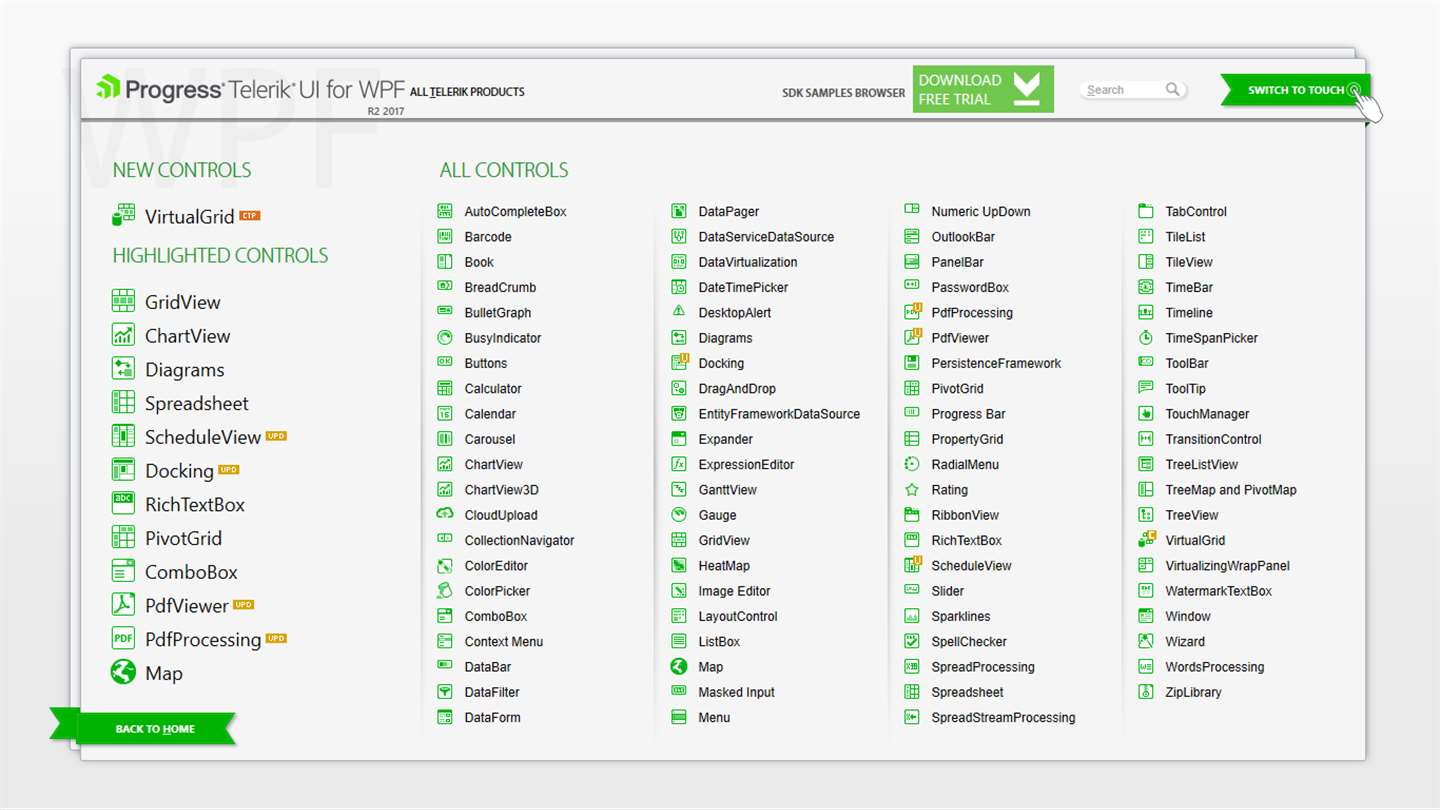
Task: Click the PivotGrid icon in Highlighted Controls
Action: 123,538
